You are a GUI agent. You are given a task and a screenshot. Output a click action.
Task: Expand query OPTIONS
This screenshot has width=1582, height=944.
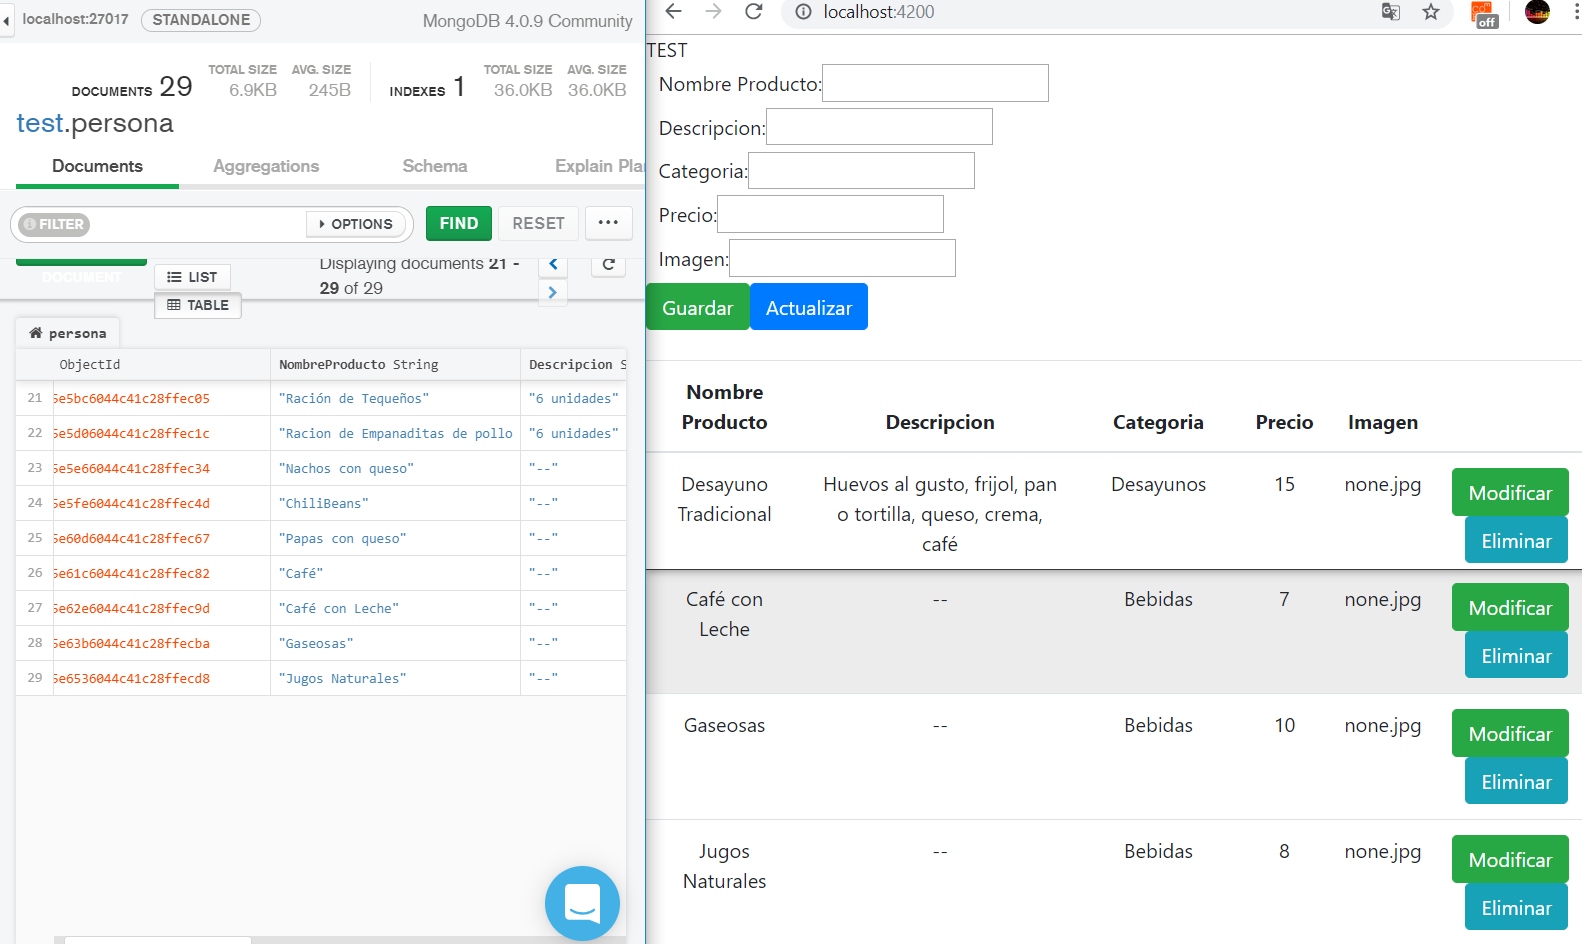(x=356, y=224)
